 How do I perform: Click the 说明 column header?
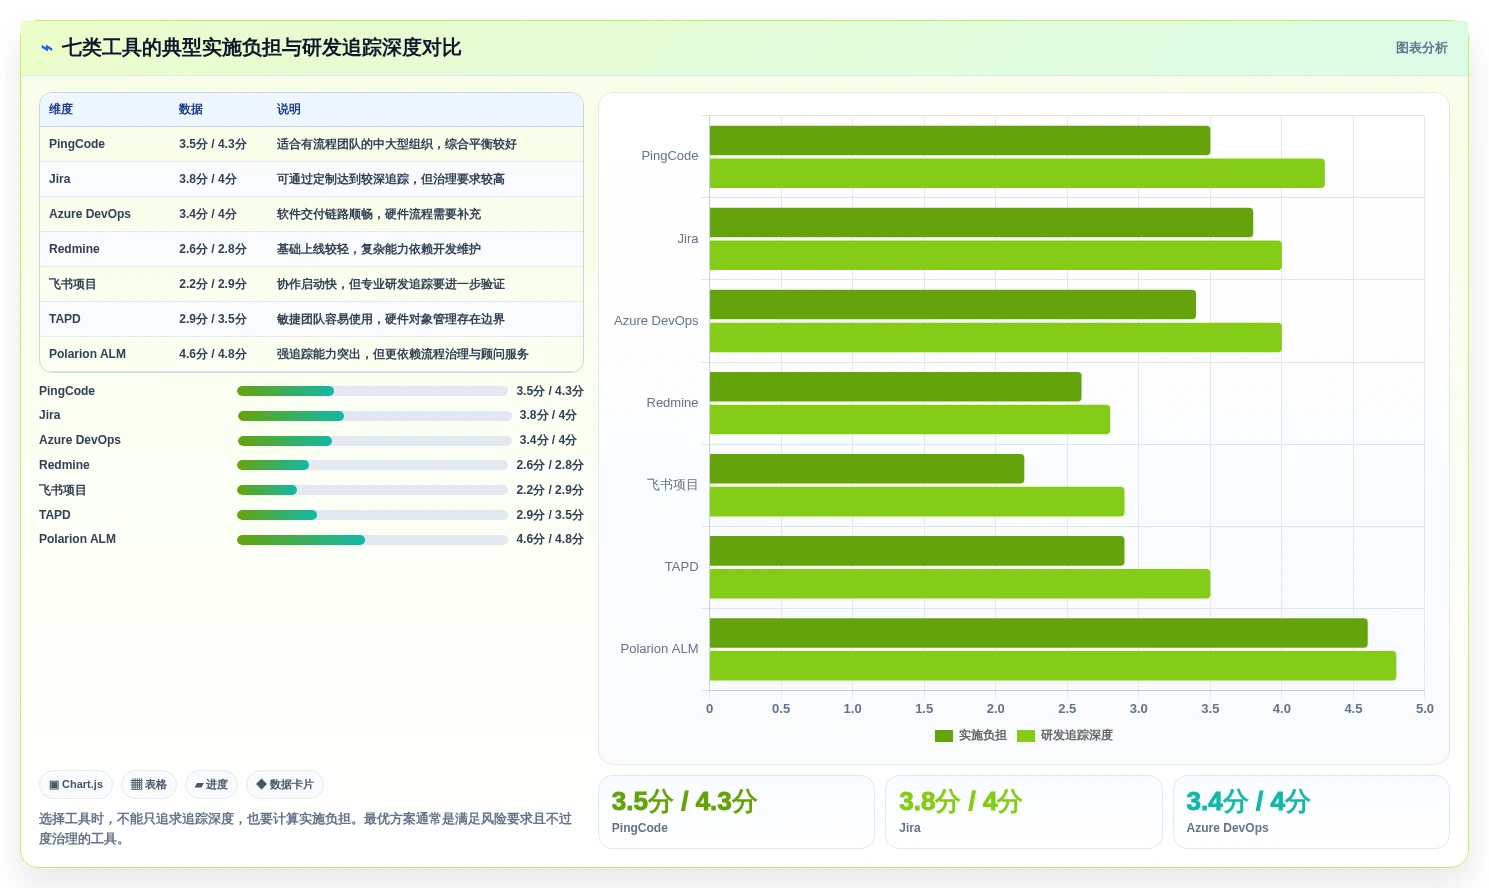[289, 109]
